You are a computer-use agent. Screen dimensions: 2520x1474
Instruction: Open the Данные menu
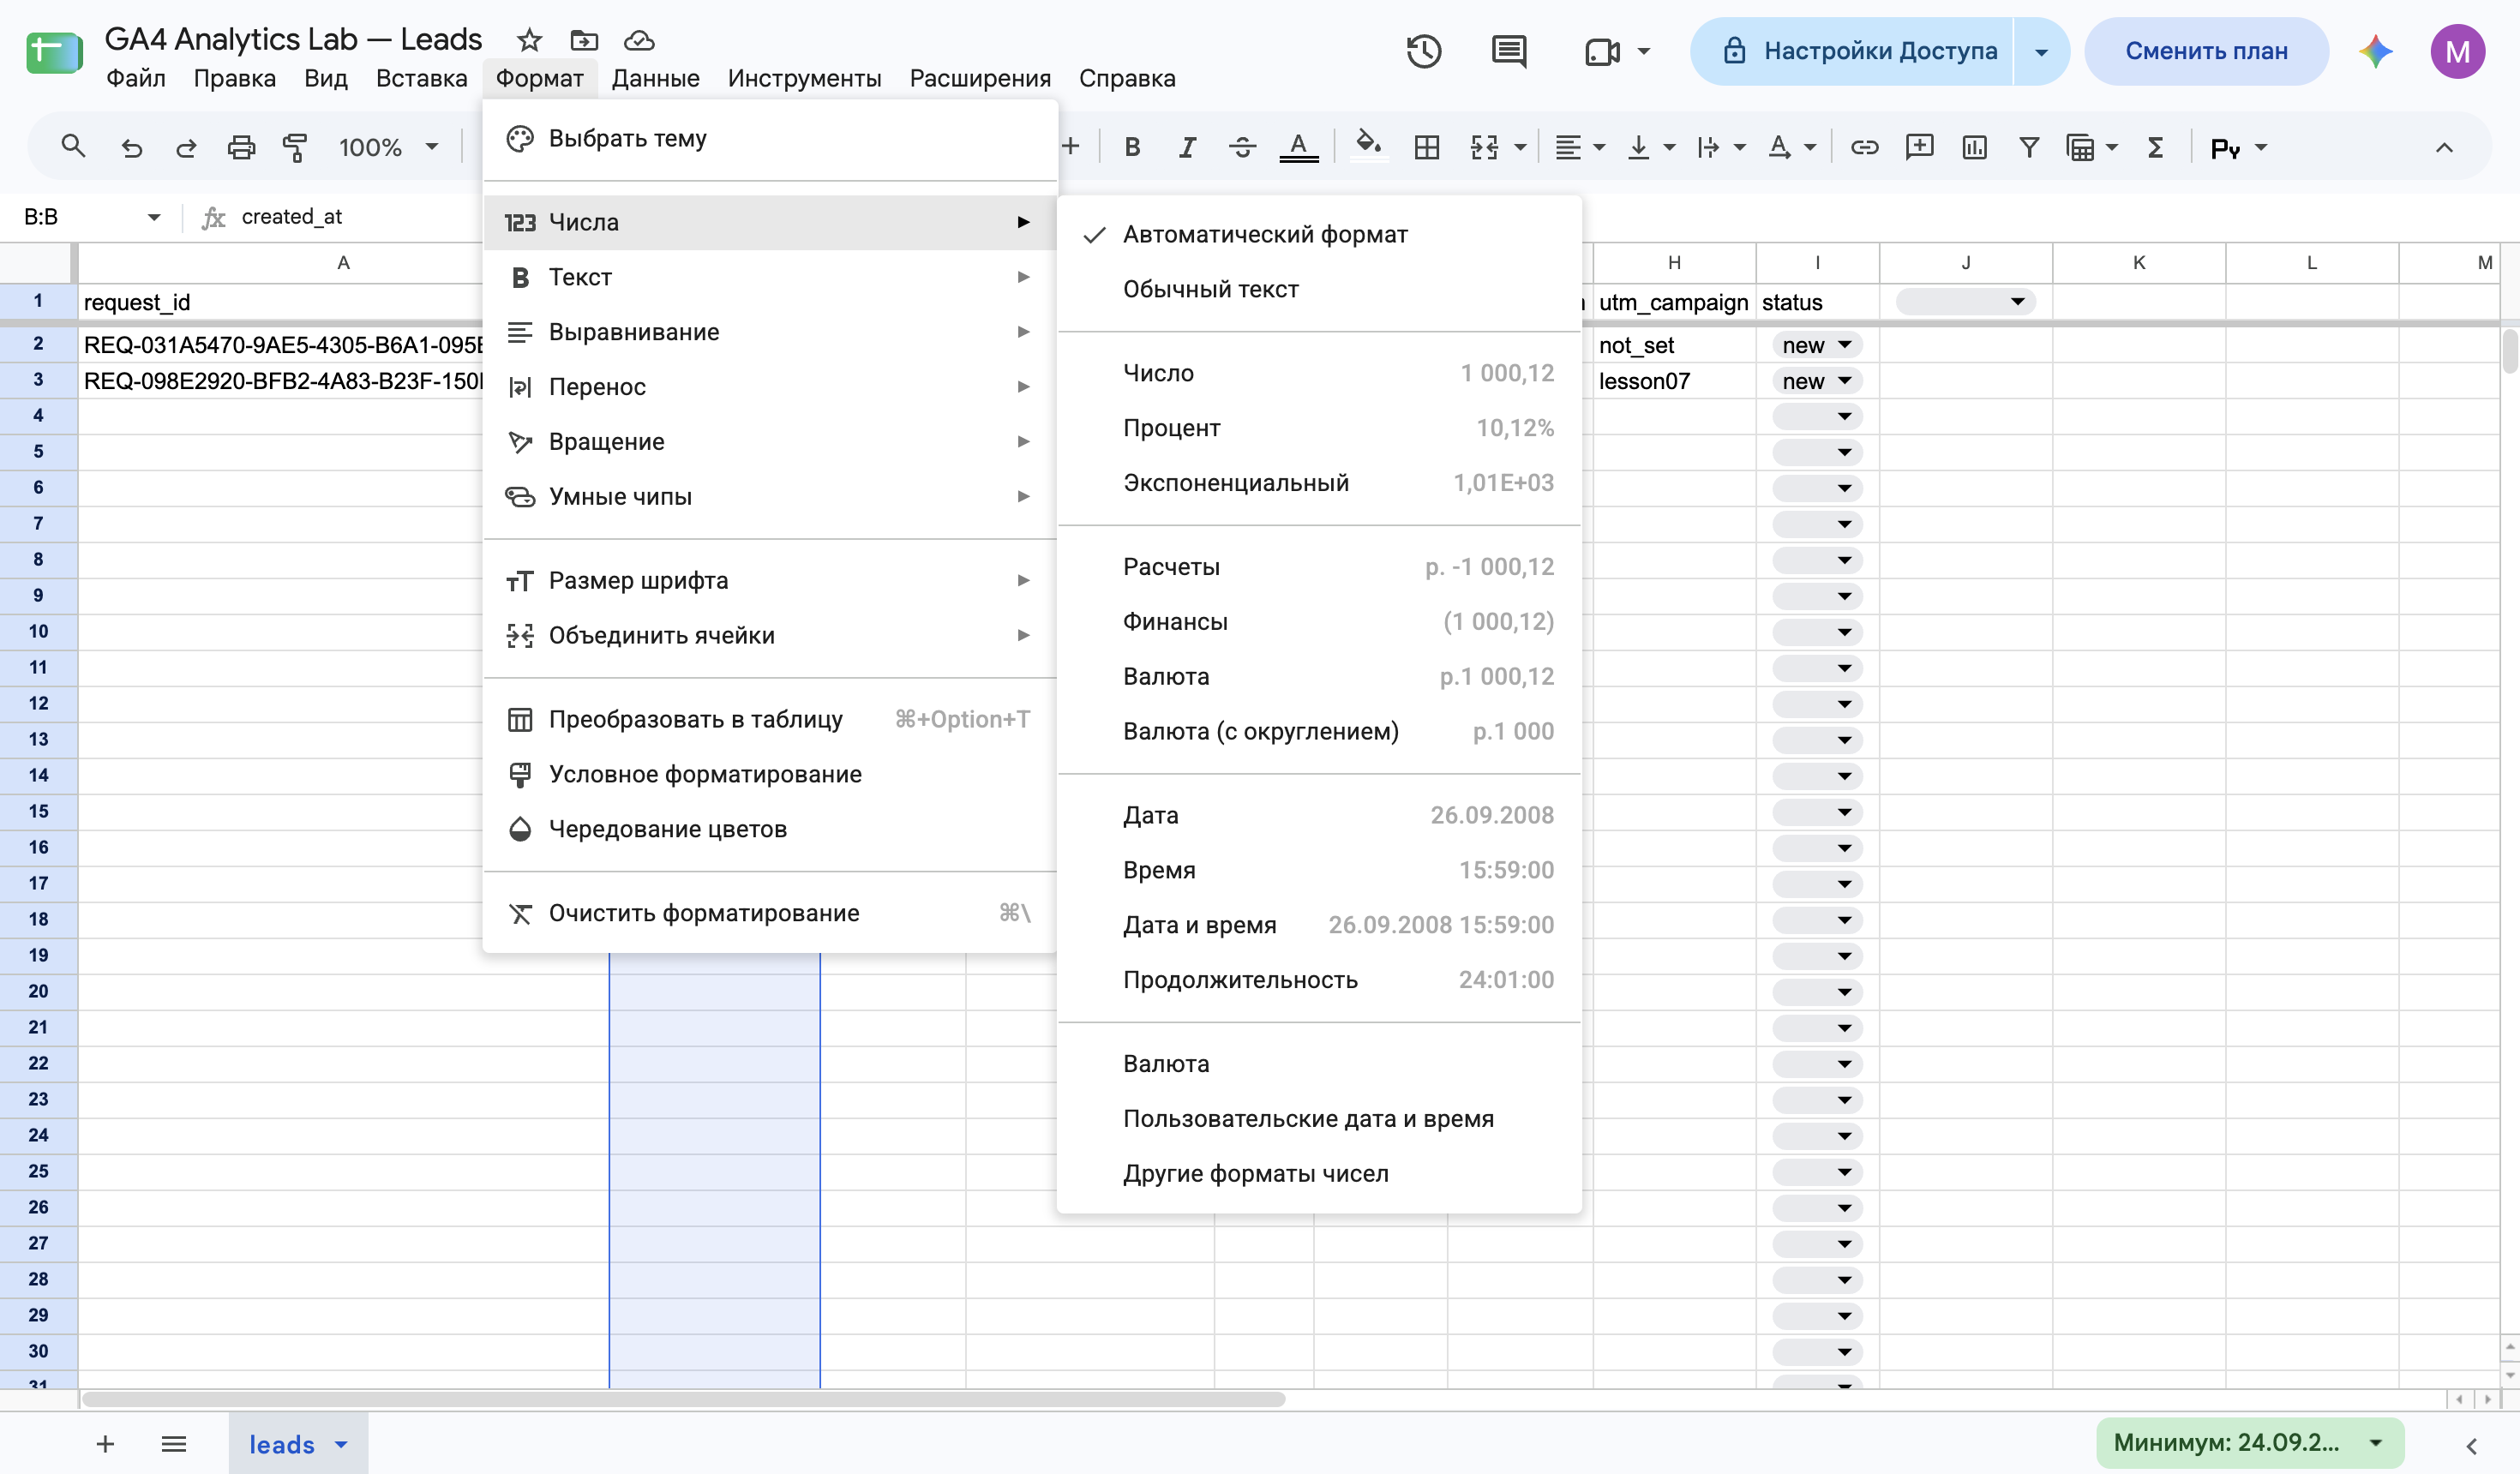pyautogui.click(x=655, y=78)
